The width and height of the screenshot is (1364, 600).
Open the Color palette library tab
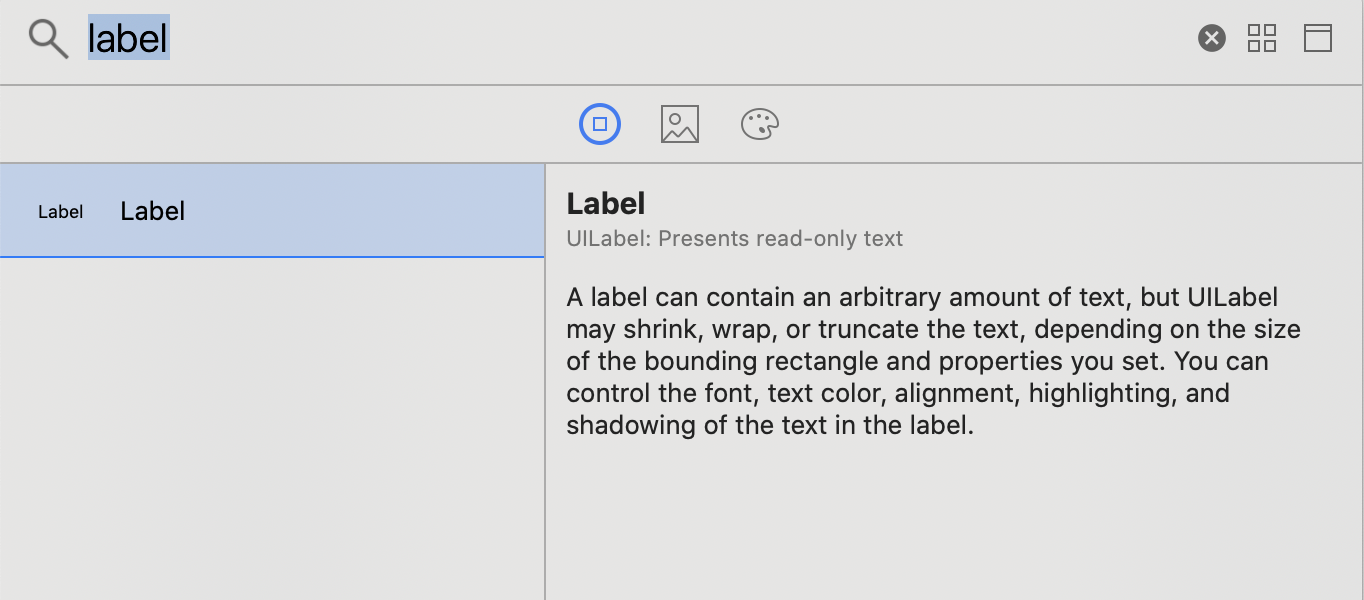(759, 125)
